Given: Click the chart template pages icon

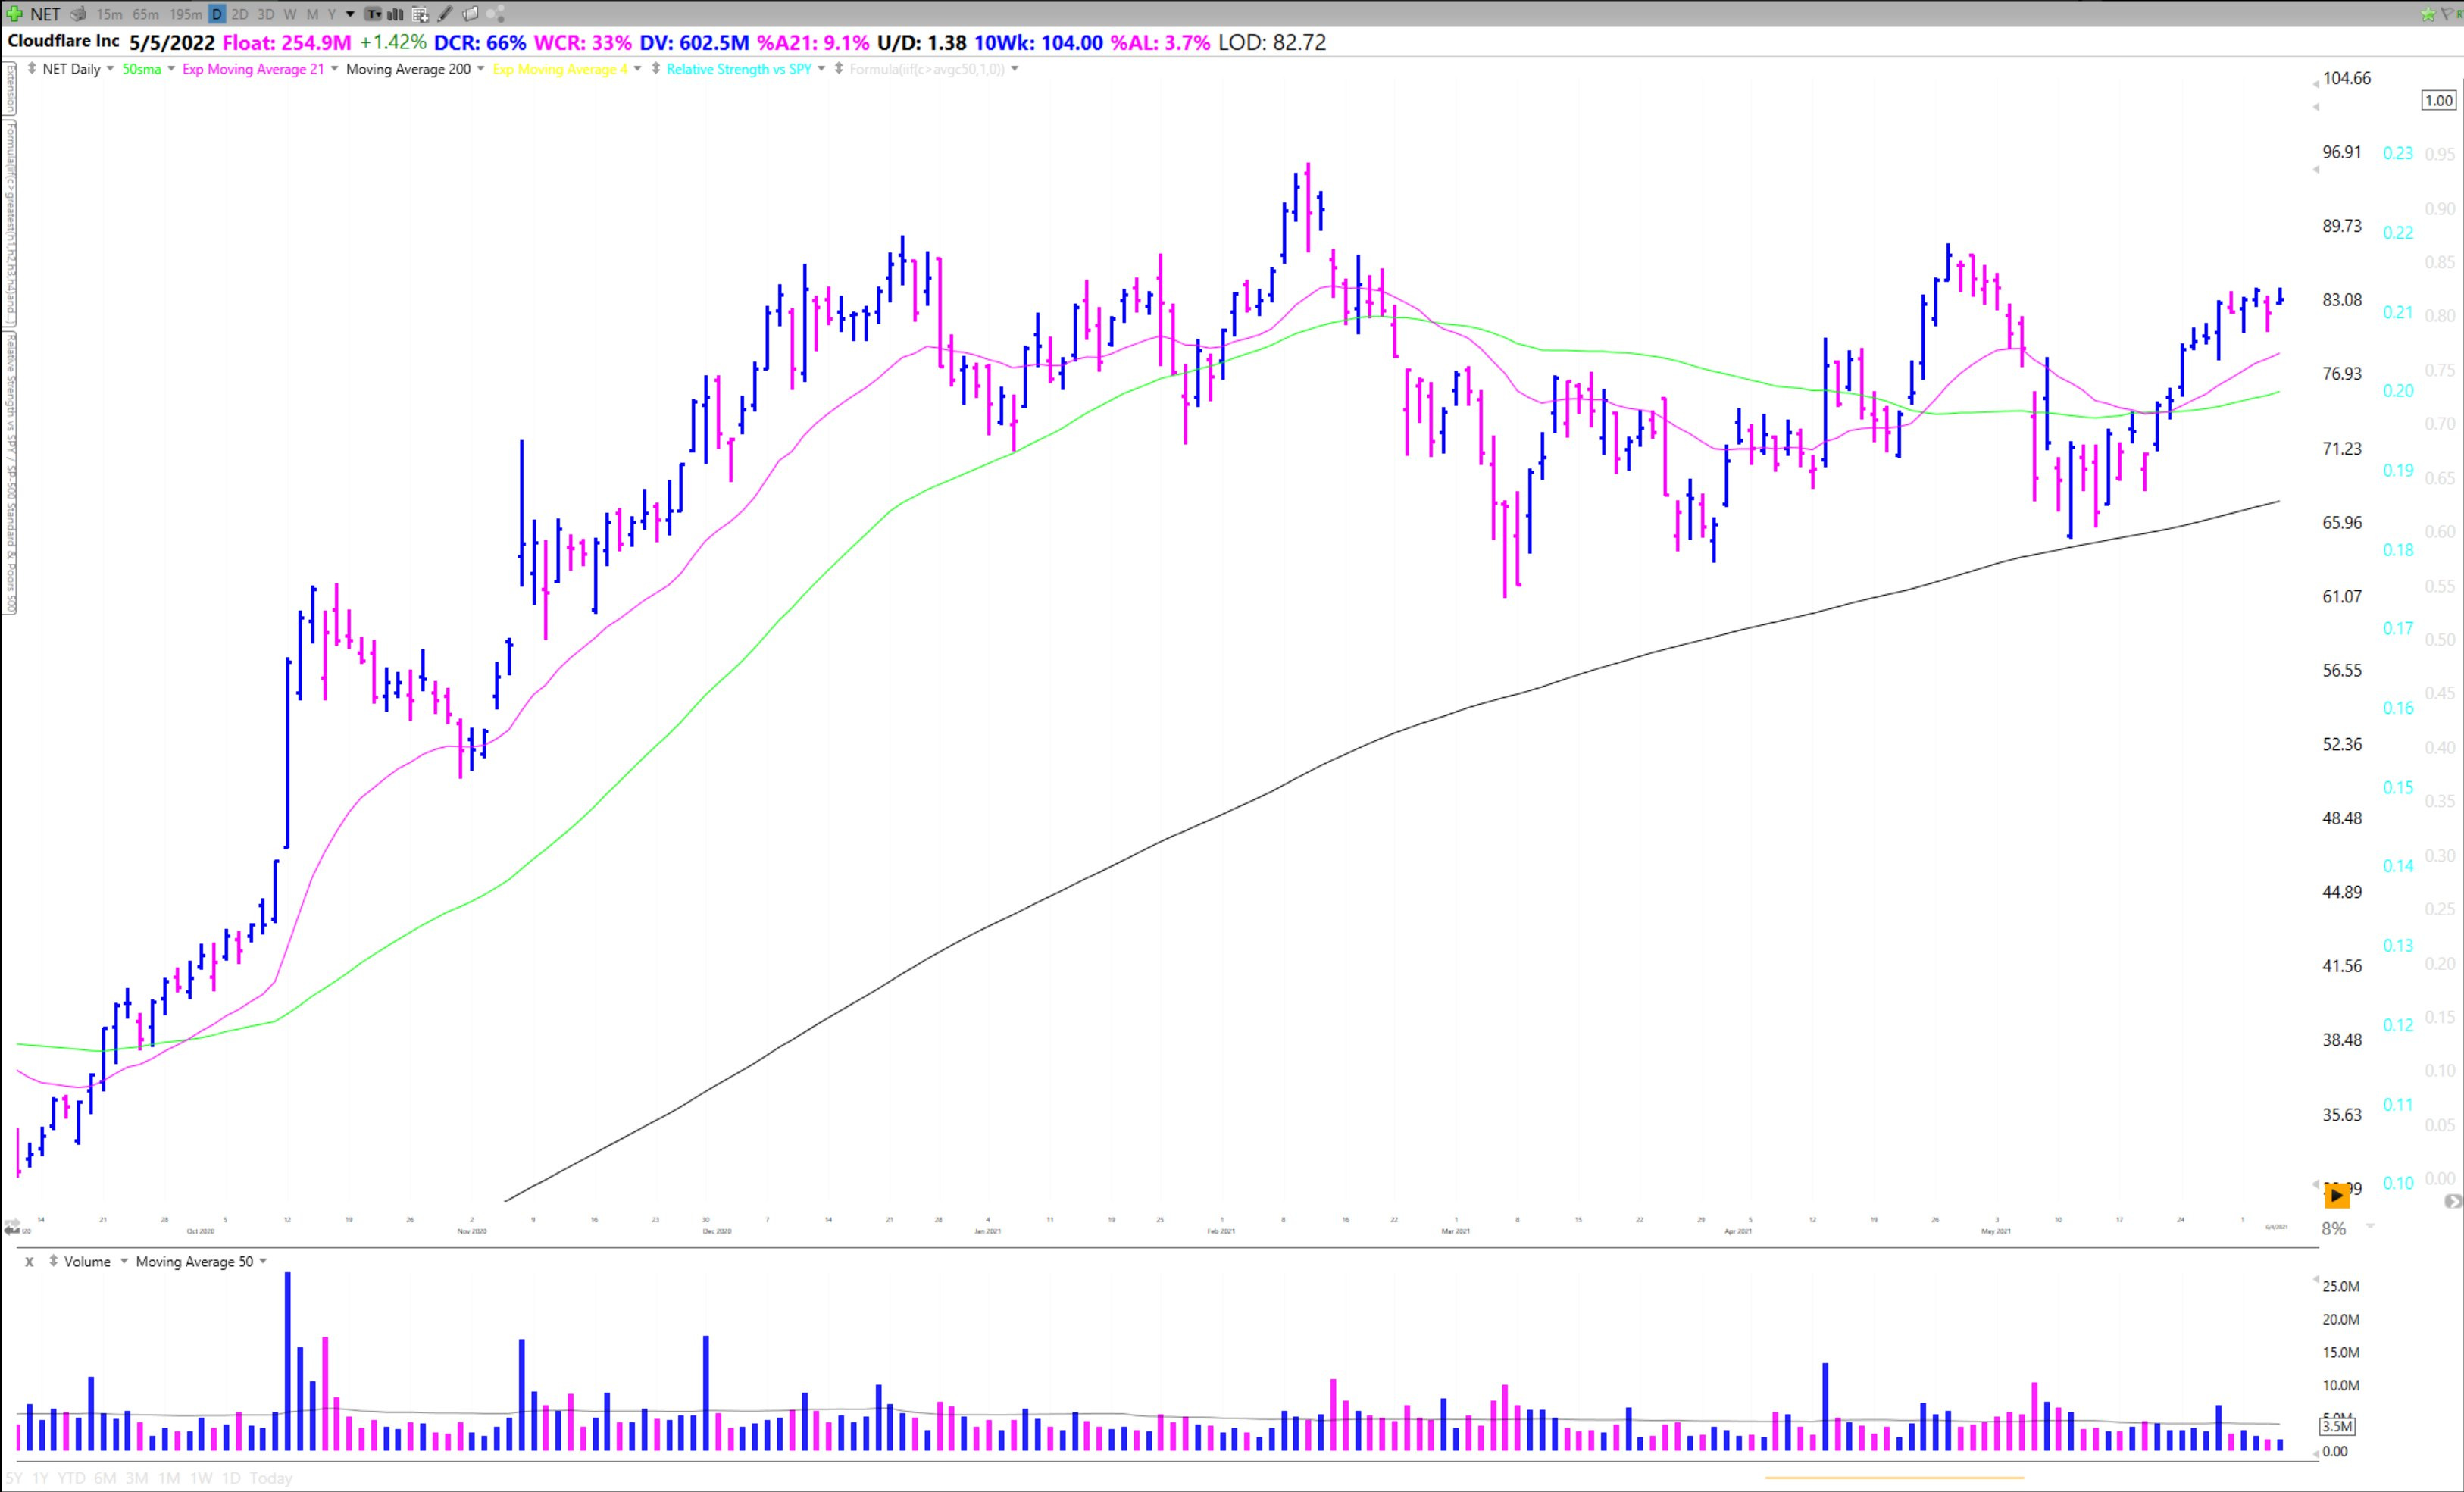Looking at the screenshot, I should pyautogui.click(x=470, y=14).
